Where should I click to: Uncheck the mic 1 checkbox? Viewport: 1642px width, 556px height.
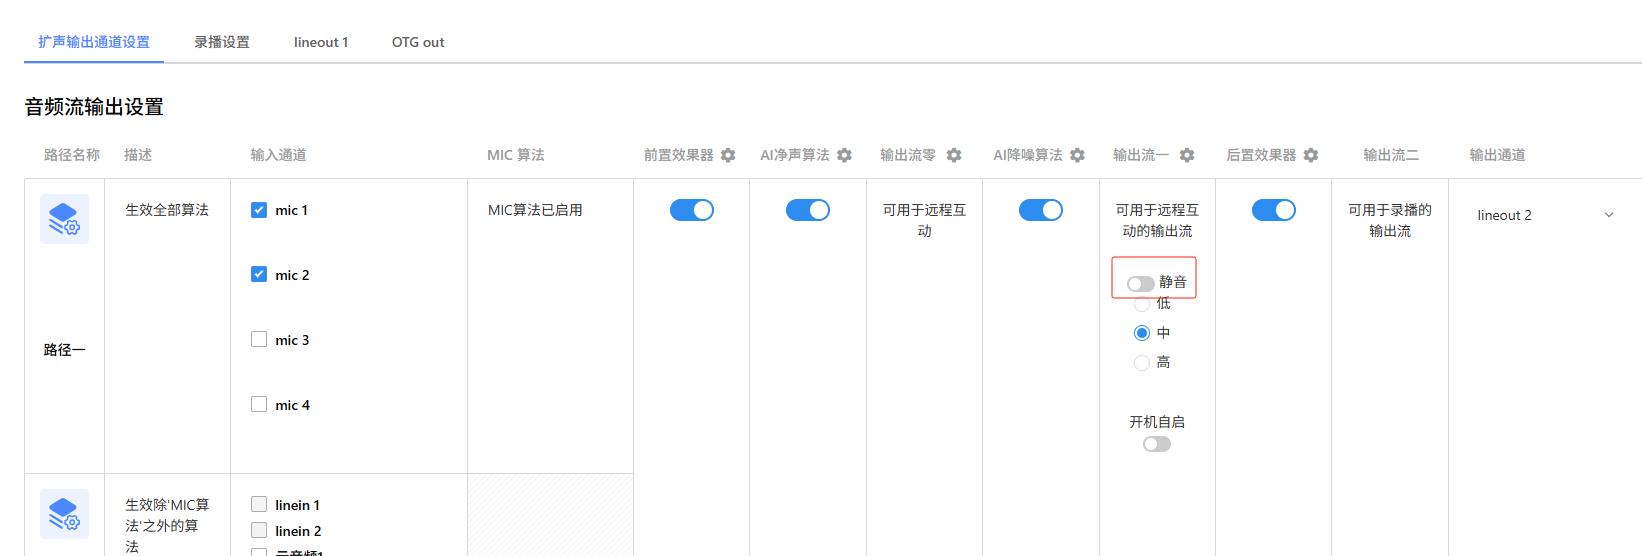[259, 210]
